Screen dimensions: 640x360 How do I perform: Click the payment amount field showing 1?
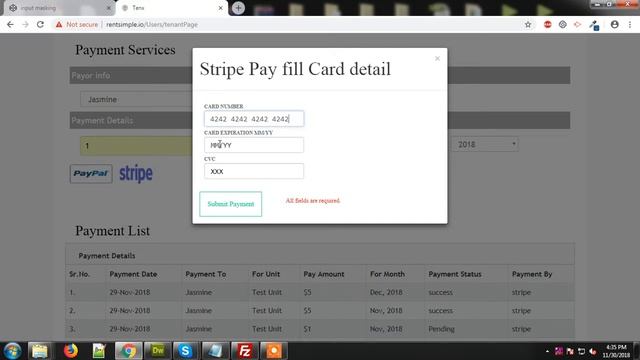tap(136, 146)
